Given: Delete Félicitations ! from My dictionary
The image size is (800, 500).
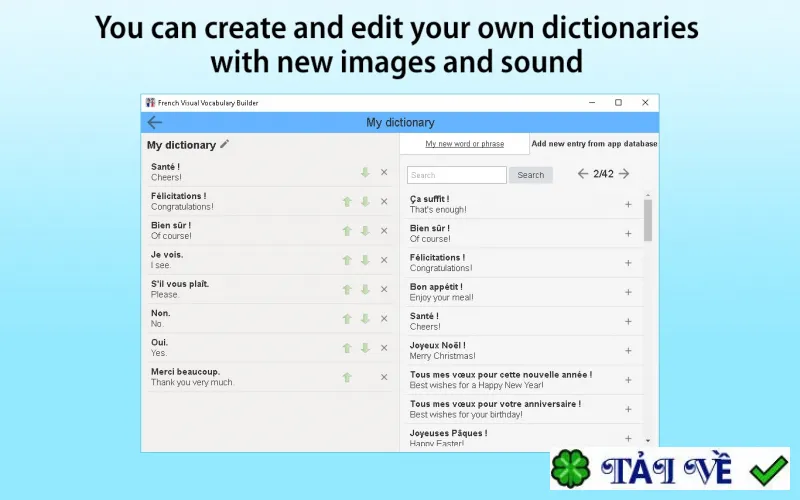Looking at the screenshot, I should [x=384, y=202].
